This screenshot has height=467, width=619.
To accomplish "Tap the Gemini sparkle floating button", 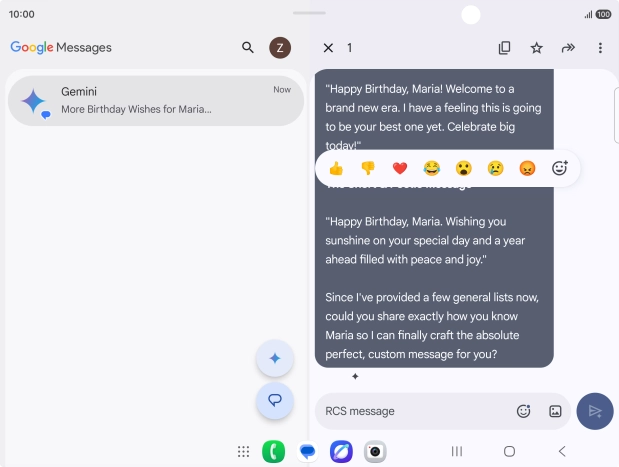I will 275,358.
